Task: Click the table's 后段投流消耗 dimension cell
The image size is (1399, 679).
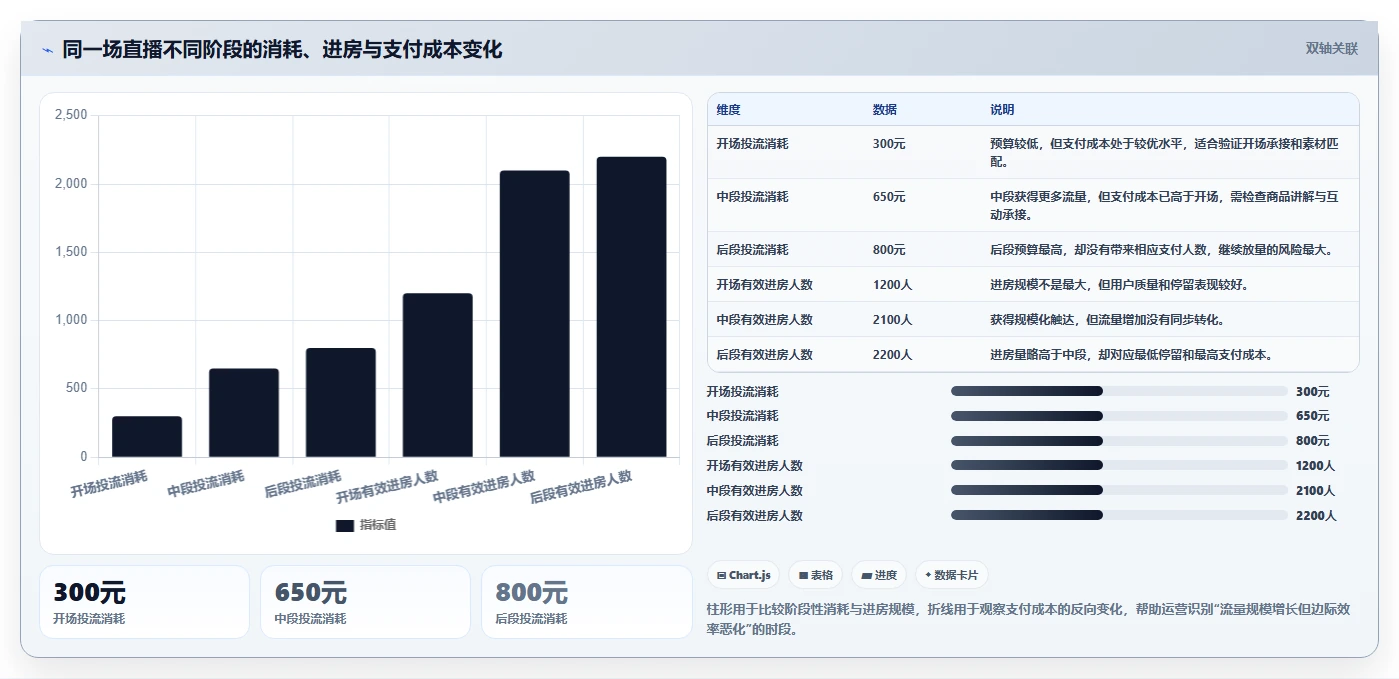Action: 752,250
